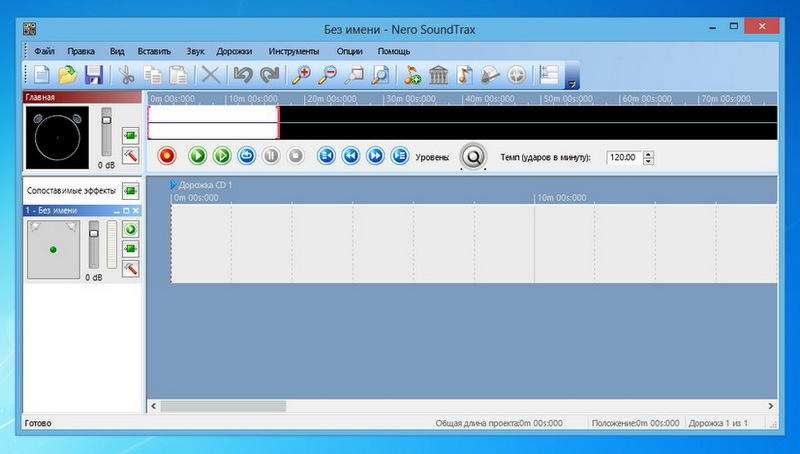Viewport: 800px width, 454px height.
Task: Click the gray wizard icon in toolbar
Action: 490,75
